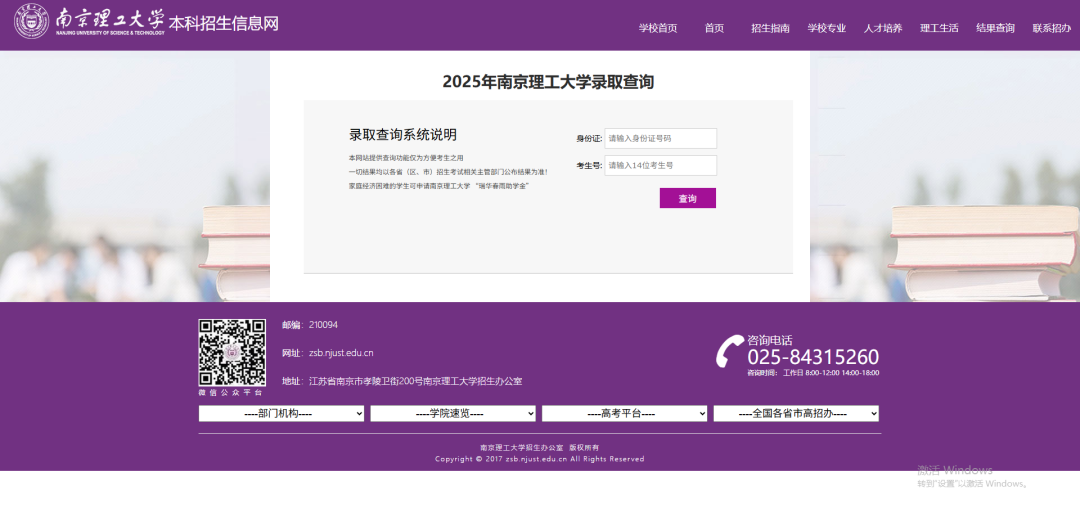Click 理工生活 in the navigation bar

[x=939, y=28]
